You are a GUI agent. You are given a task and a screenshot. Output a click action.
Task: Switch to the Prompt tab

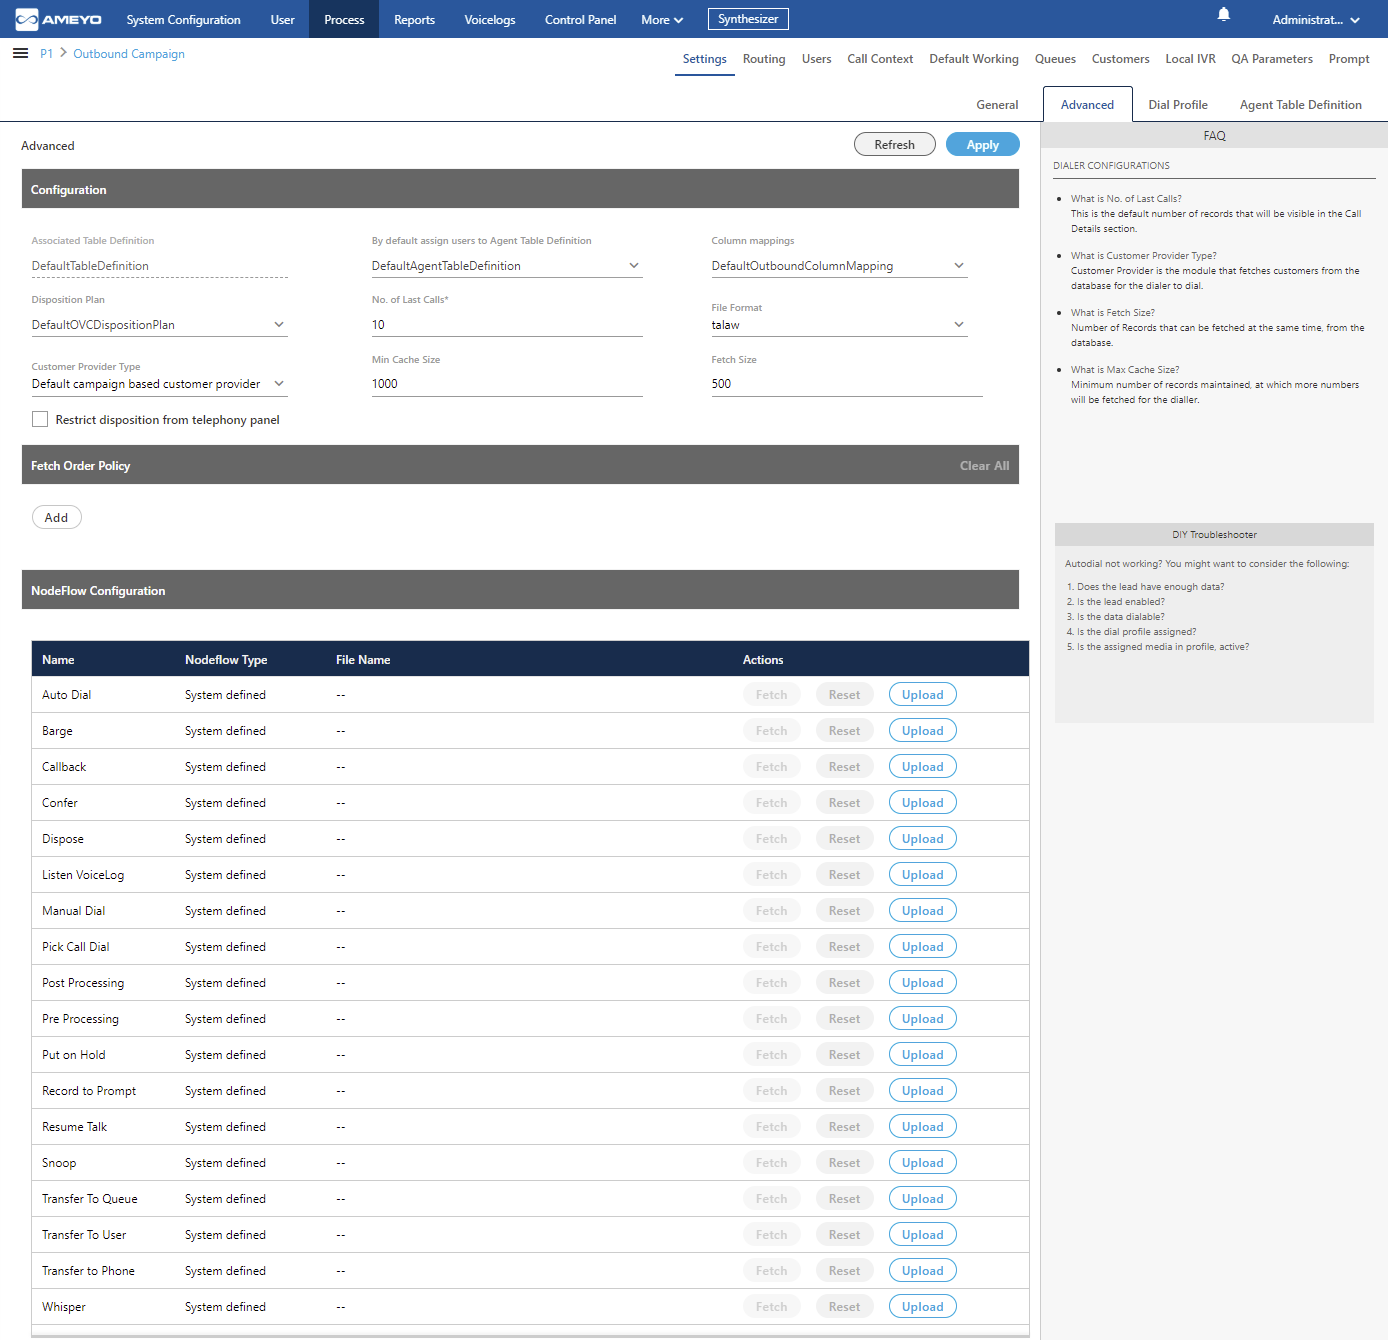point(1349,59)
